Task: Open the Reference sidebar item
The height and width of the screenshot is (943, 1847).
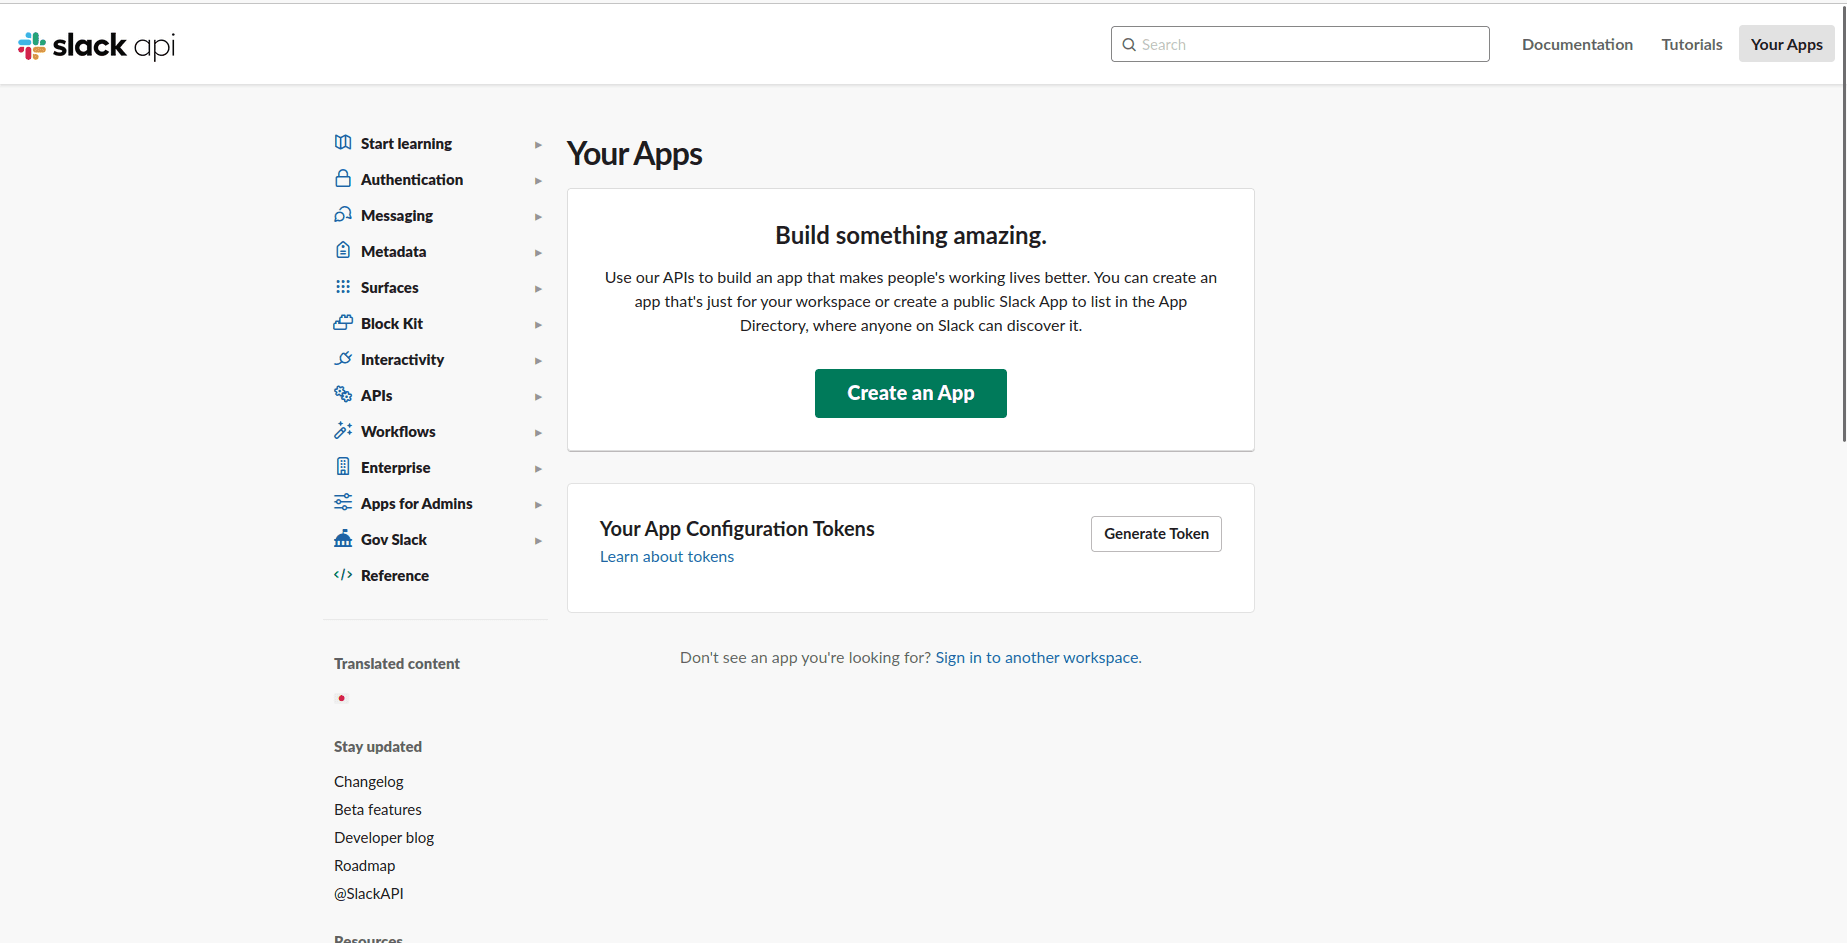Action: click(x=395, y=576)
